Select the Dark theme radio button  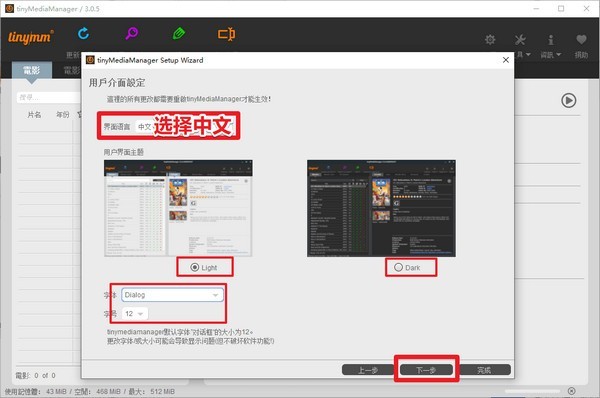[x=398, y=267]
